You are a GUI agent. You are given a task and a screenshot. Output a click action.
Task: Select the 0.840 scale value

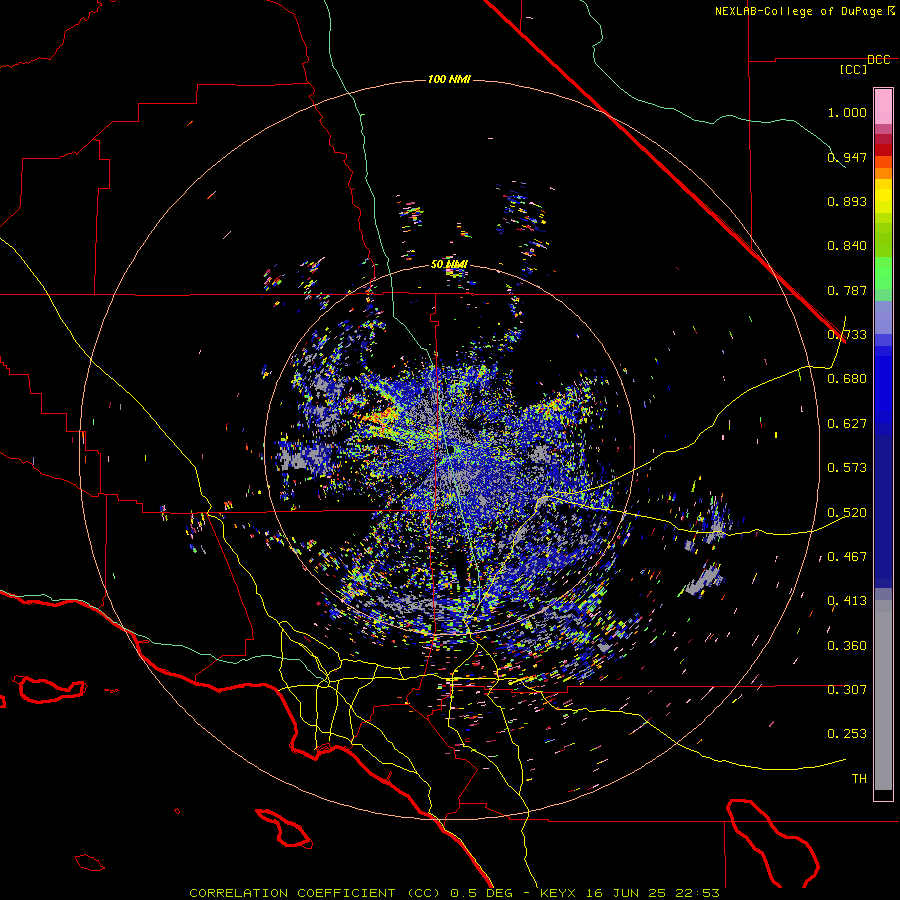point(847,246)
